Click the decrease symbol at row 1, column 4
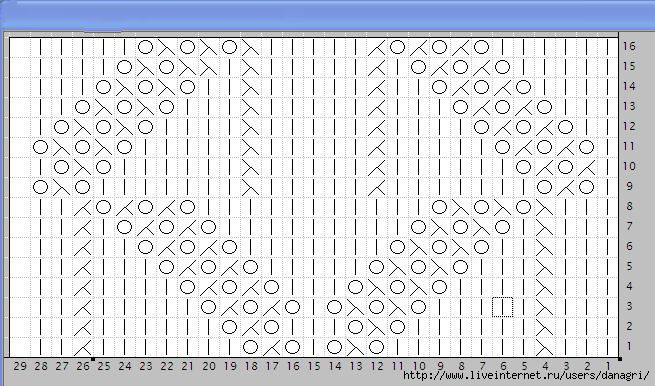Screen dimensions: 655x386 pos(544,347)
